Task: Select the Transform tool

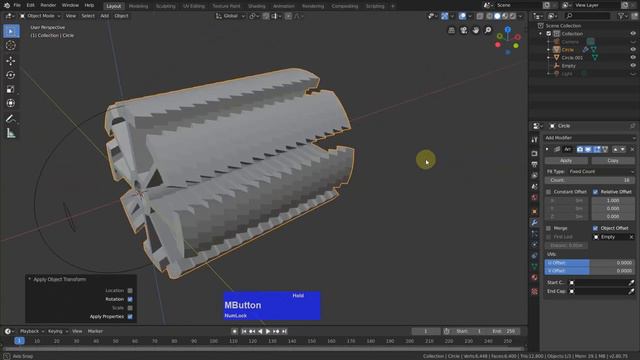Action: (11, 103)
